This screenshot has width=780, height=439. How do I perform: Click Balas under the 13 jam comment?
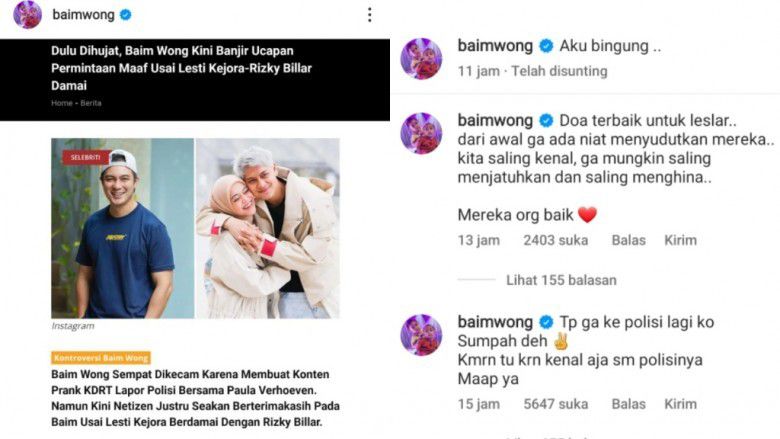pyautogui.click(x=628, y=241)
